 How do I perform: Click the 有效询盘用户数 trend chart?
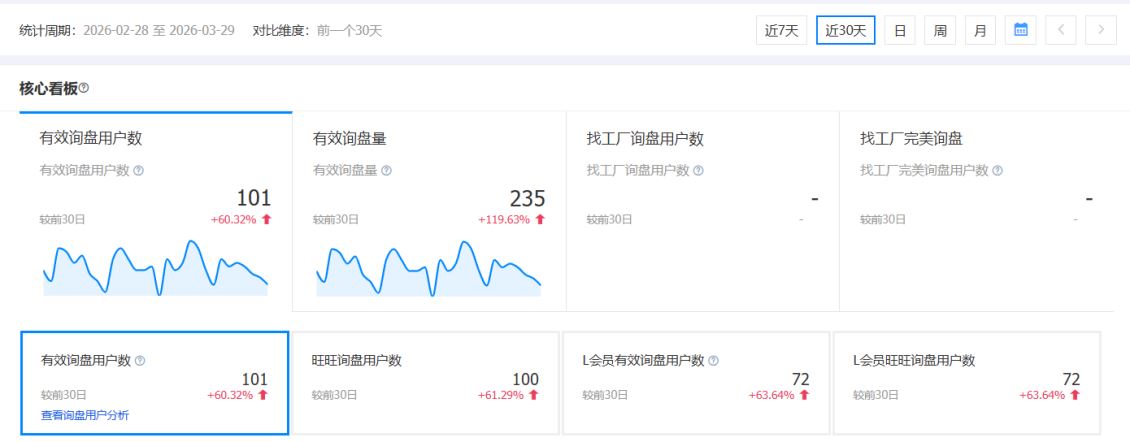click(x=155, y=270)
